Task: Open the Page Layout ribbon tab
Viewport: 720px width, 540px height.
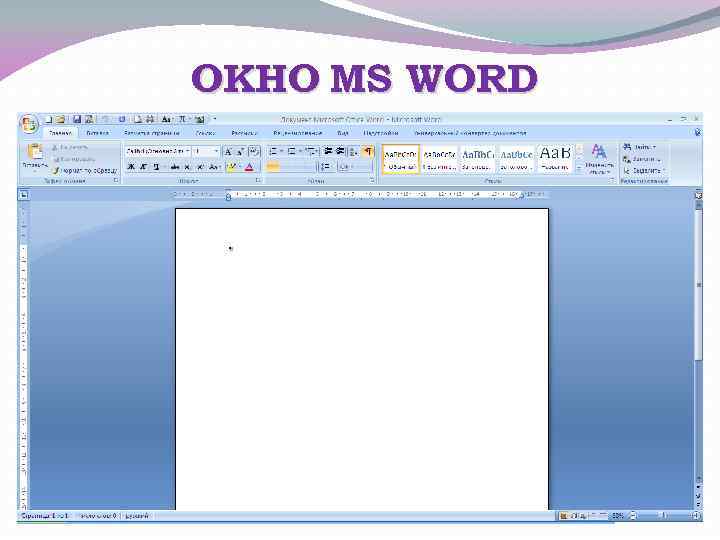Action: [151, 133]
